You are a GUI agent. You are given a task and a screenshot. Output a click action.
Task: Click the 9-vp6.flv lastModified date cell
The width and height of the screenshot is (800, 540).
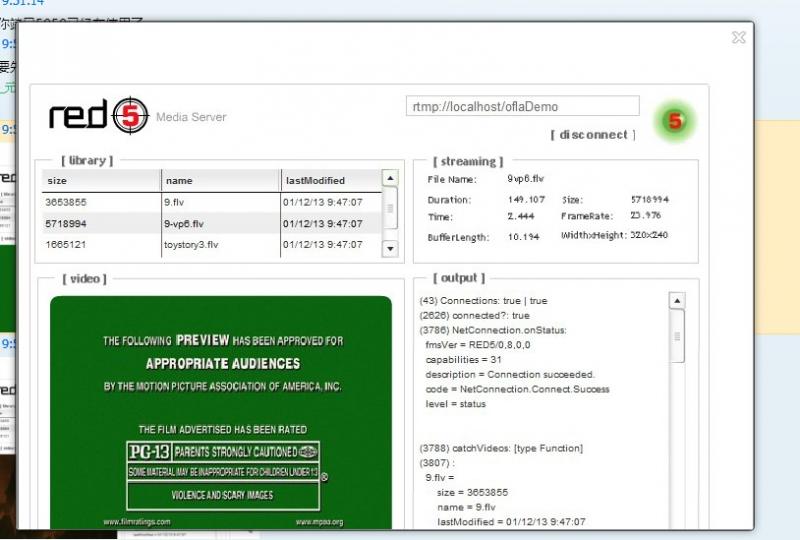pos(323,224)
